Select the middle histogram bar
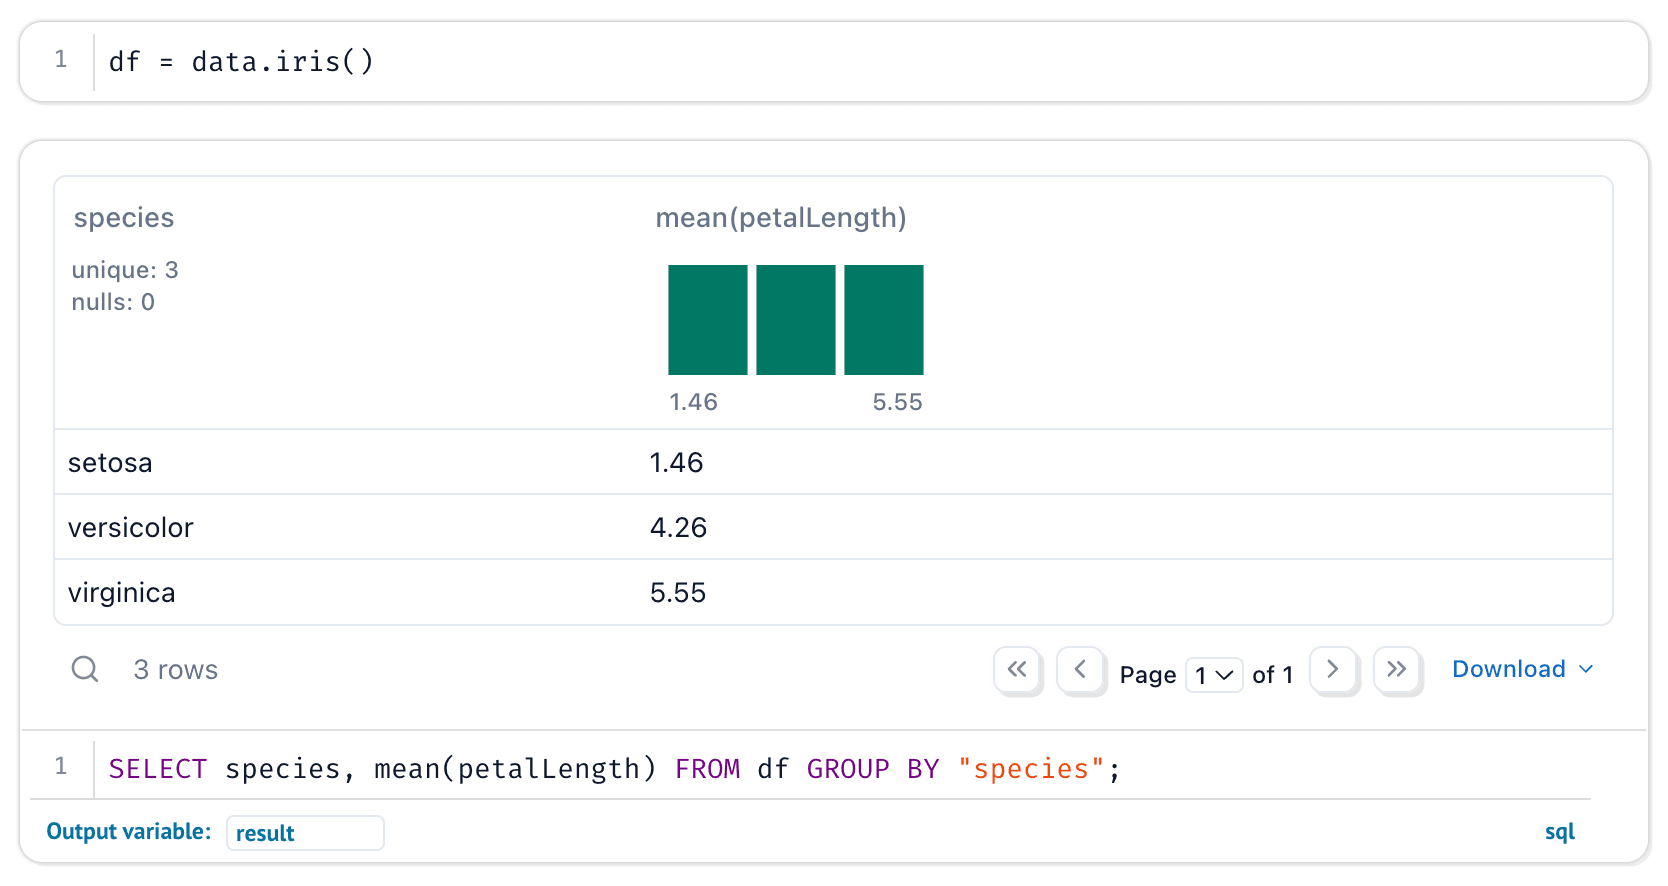 (x=795, y=320)
